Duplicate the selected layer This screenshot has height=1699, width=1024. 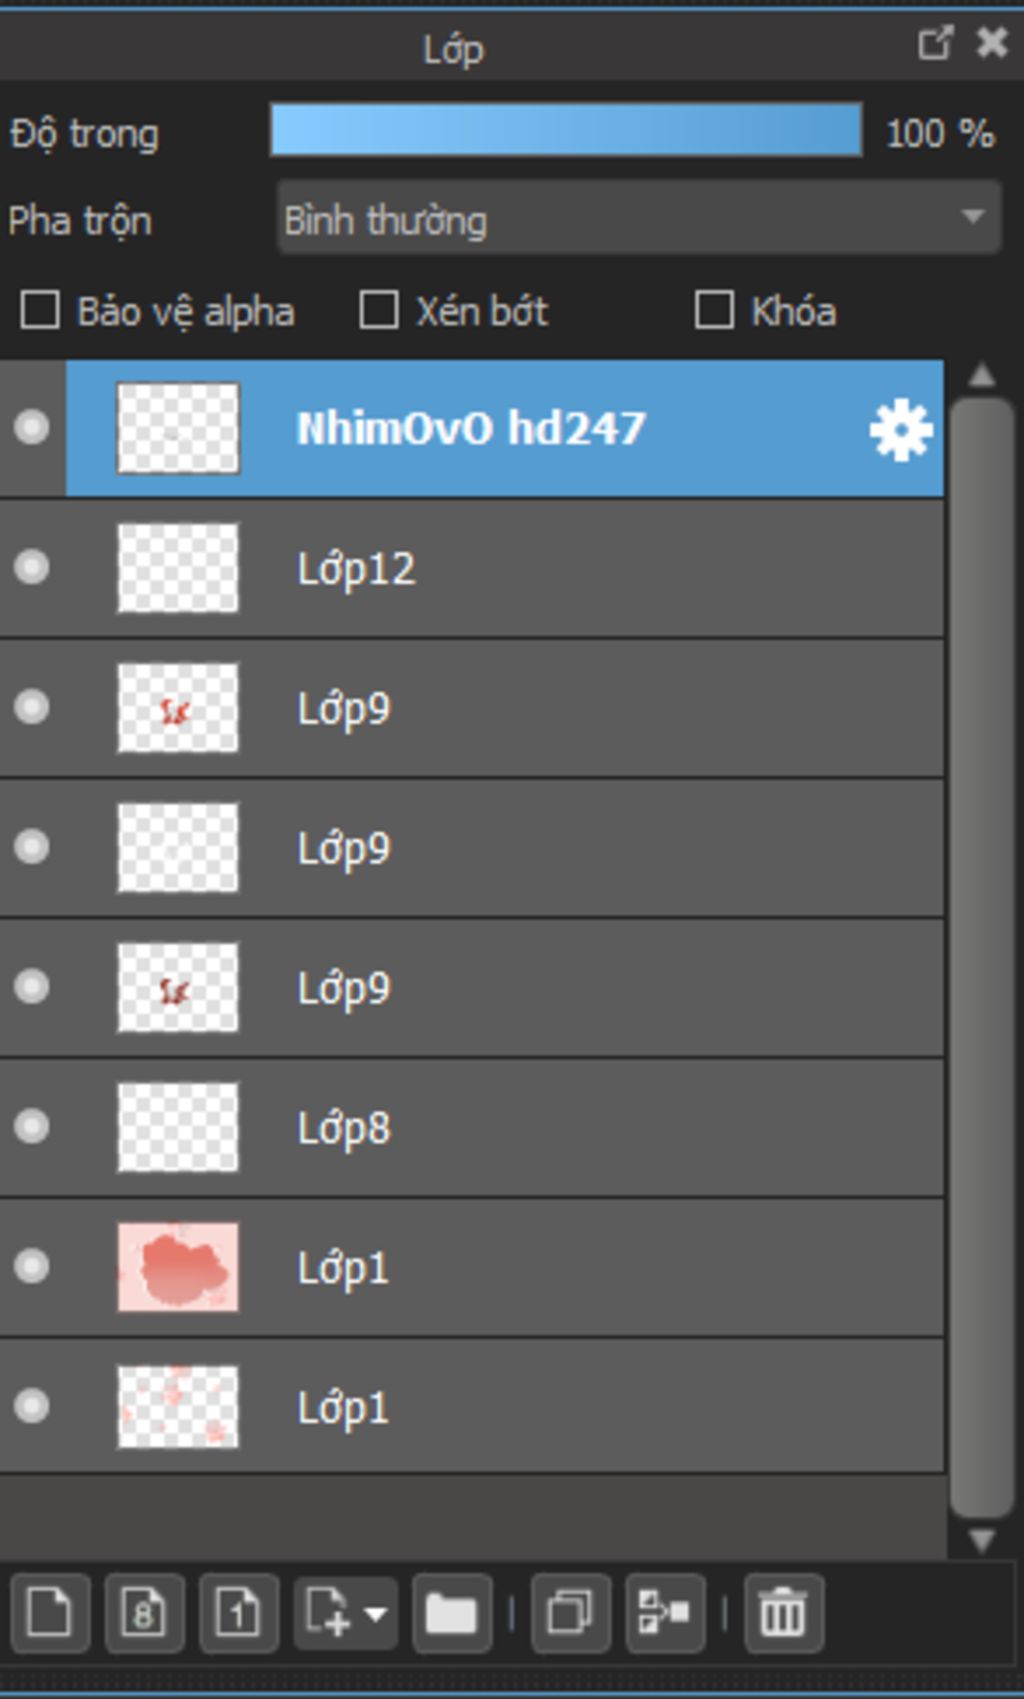tap(570, 1613)
